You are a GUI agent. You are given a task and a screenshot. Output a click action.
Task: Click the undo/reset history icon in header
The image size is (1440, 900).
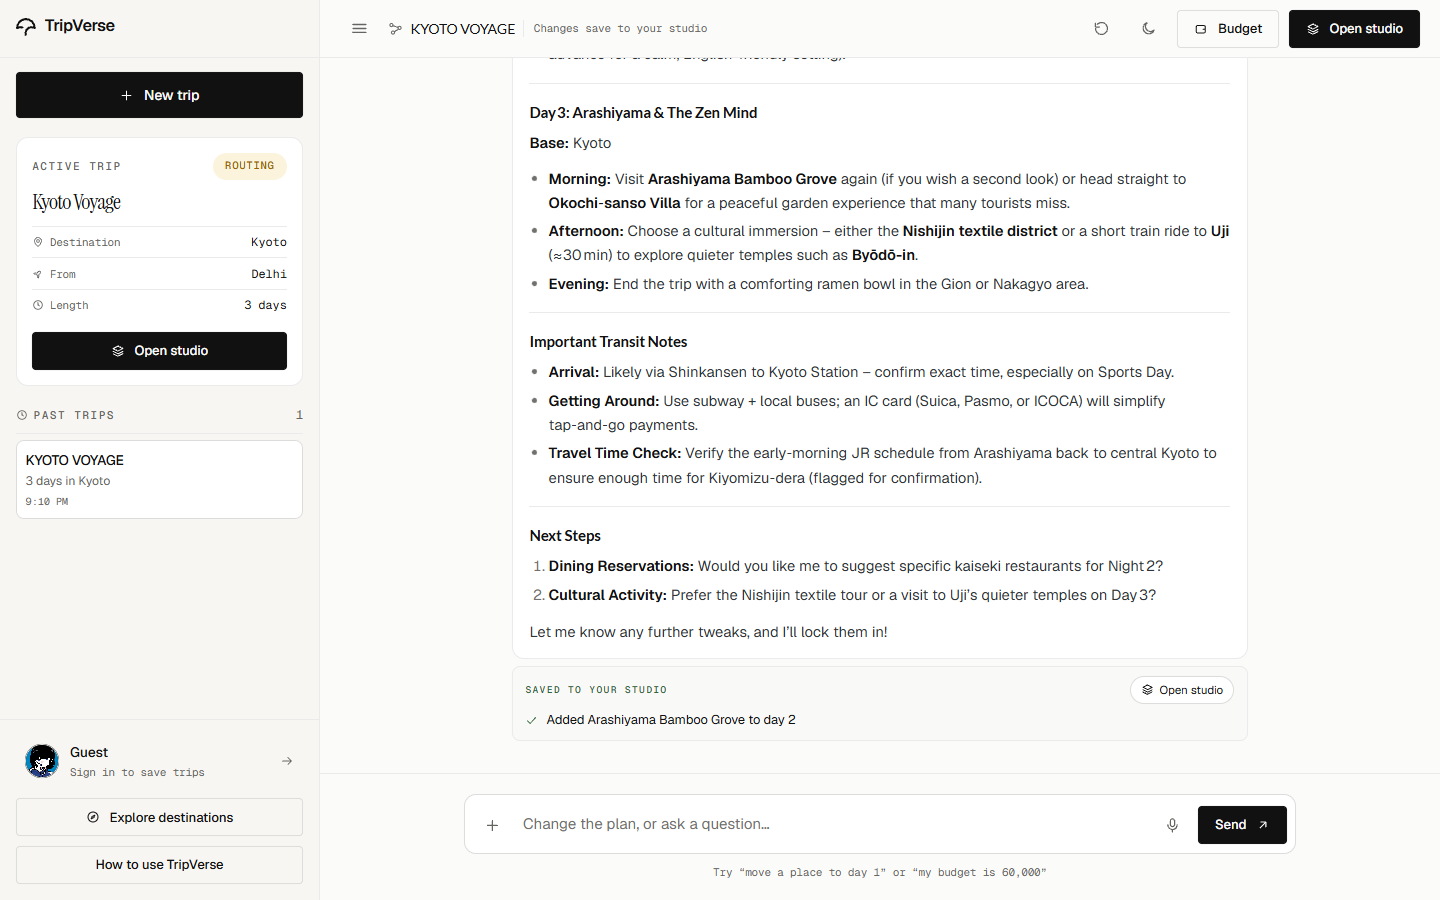[1101, 29]
